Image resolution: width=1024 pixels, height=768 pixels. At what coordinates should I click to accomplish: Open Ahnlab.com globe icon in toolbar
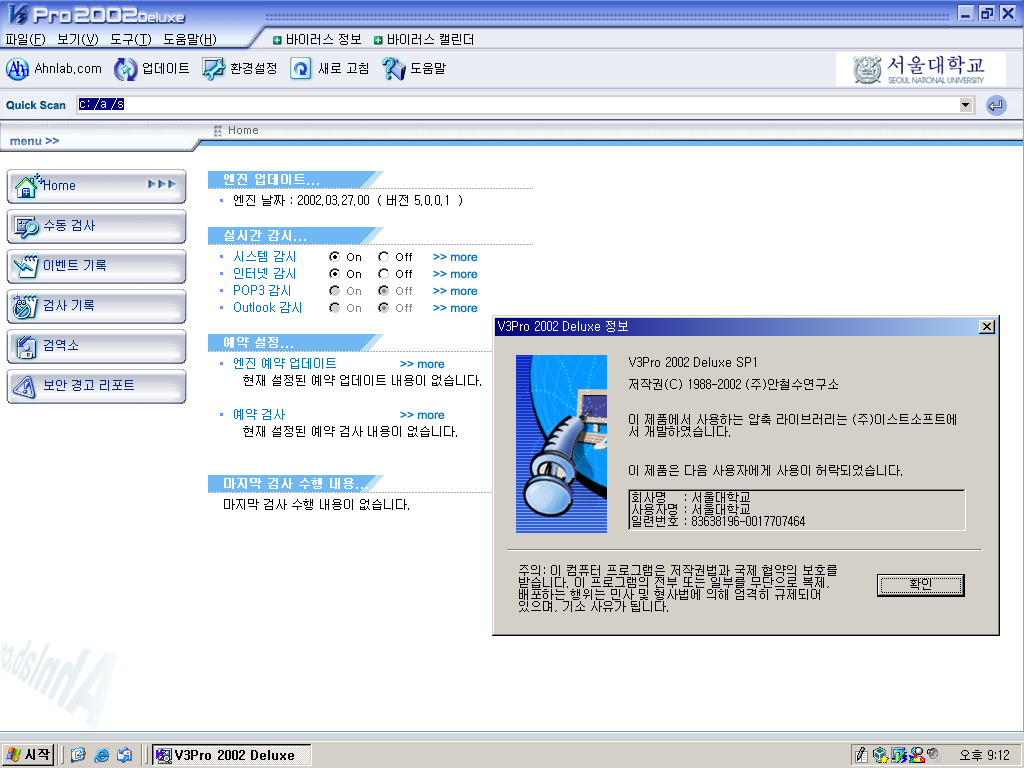18,69
